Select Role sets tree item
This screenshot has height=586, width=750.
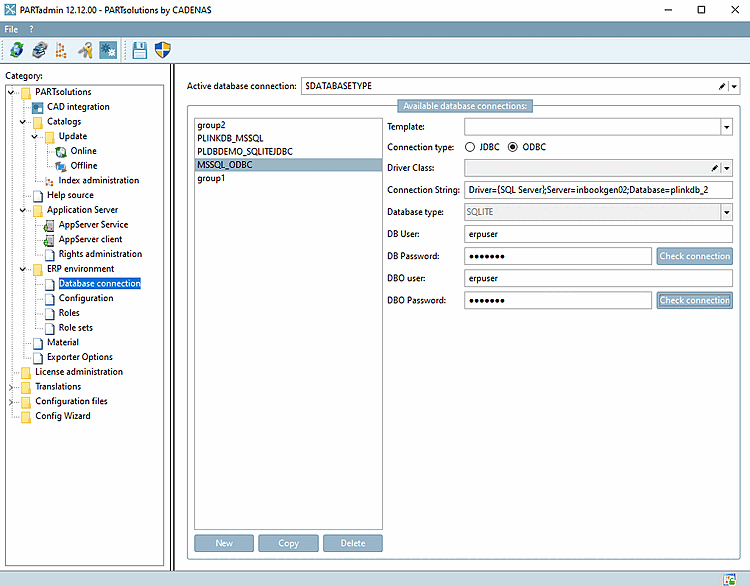pyautogui.click(x=76, y=328)
